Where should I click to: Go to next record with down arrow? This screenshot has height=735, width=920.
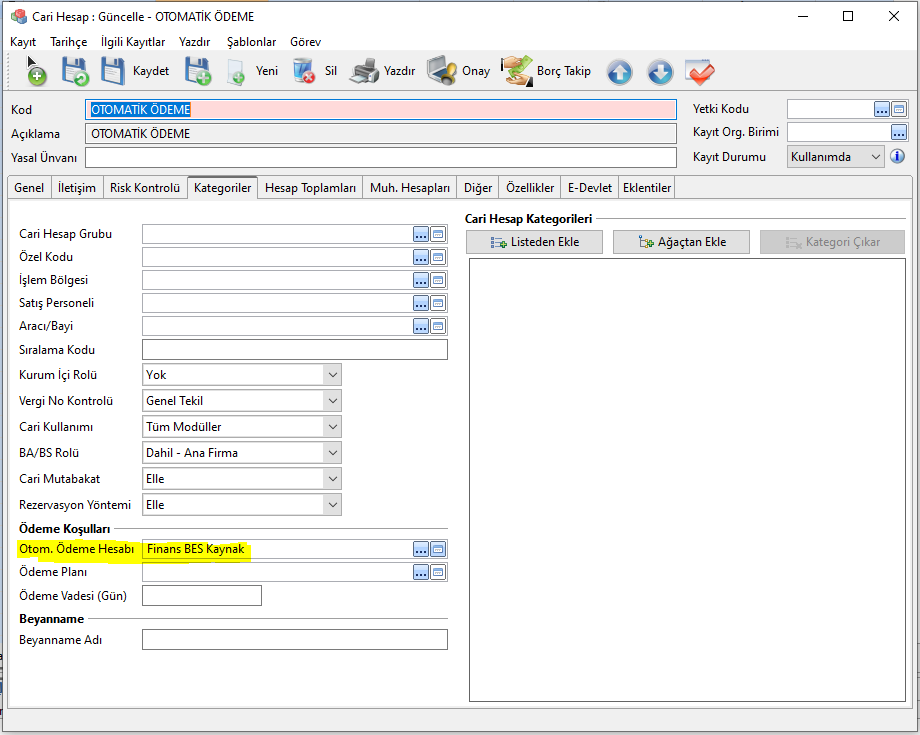(x=659, y=72)
